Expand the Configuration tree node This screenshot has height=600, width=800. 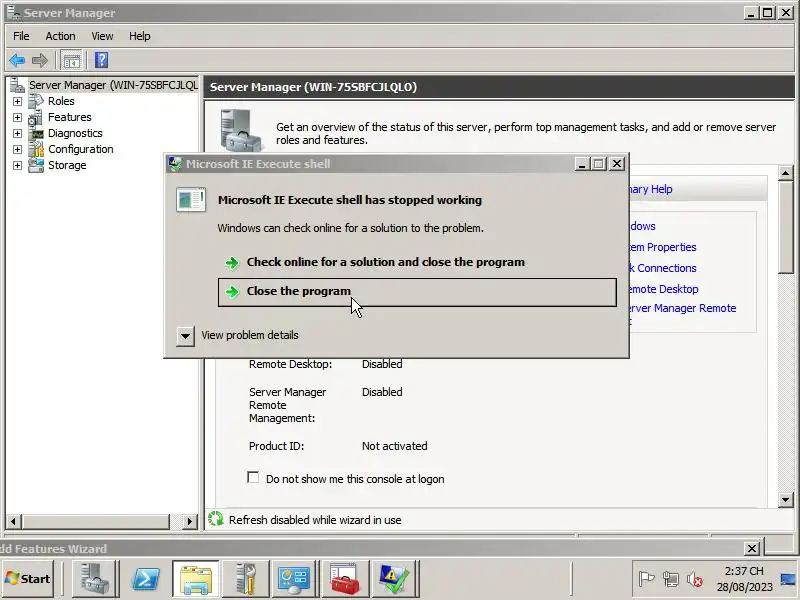click(17, 149)
